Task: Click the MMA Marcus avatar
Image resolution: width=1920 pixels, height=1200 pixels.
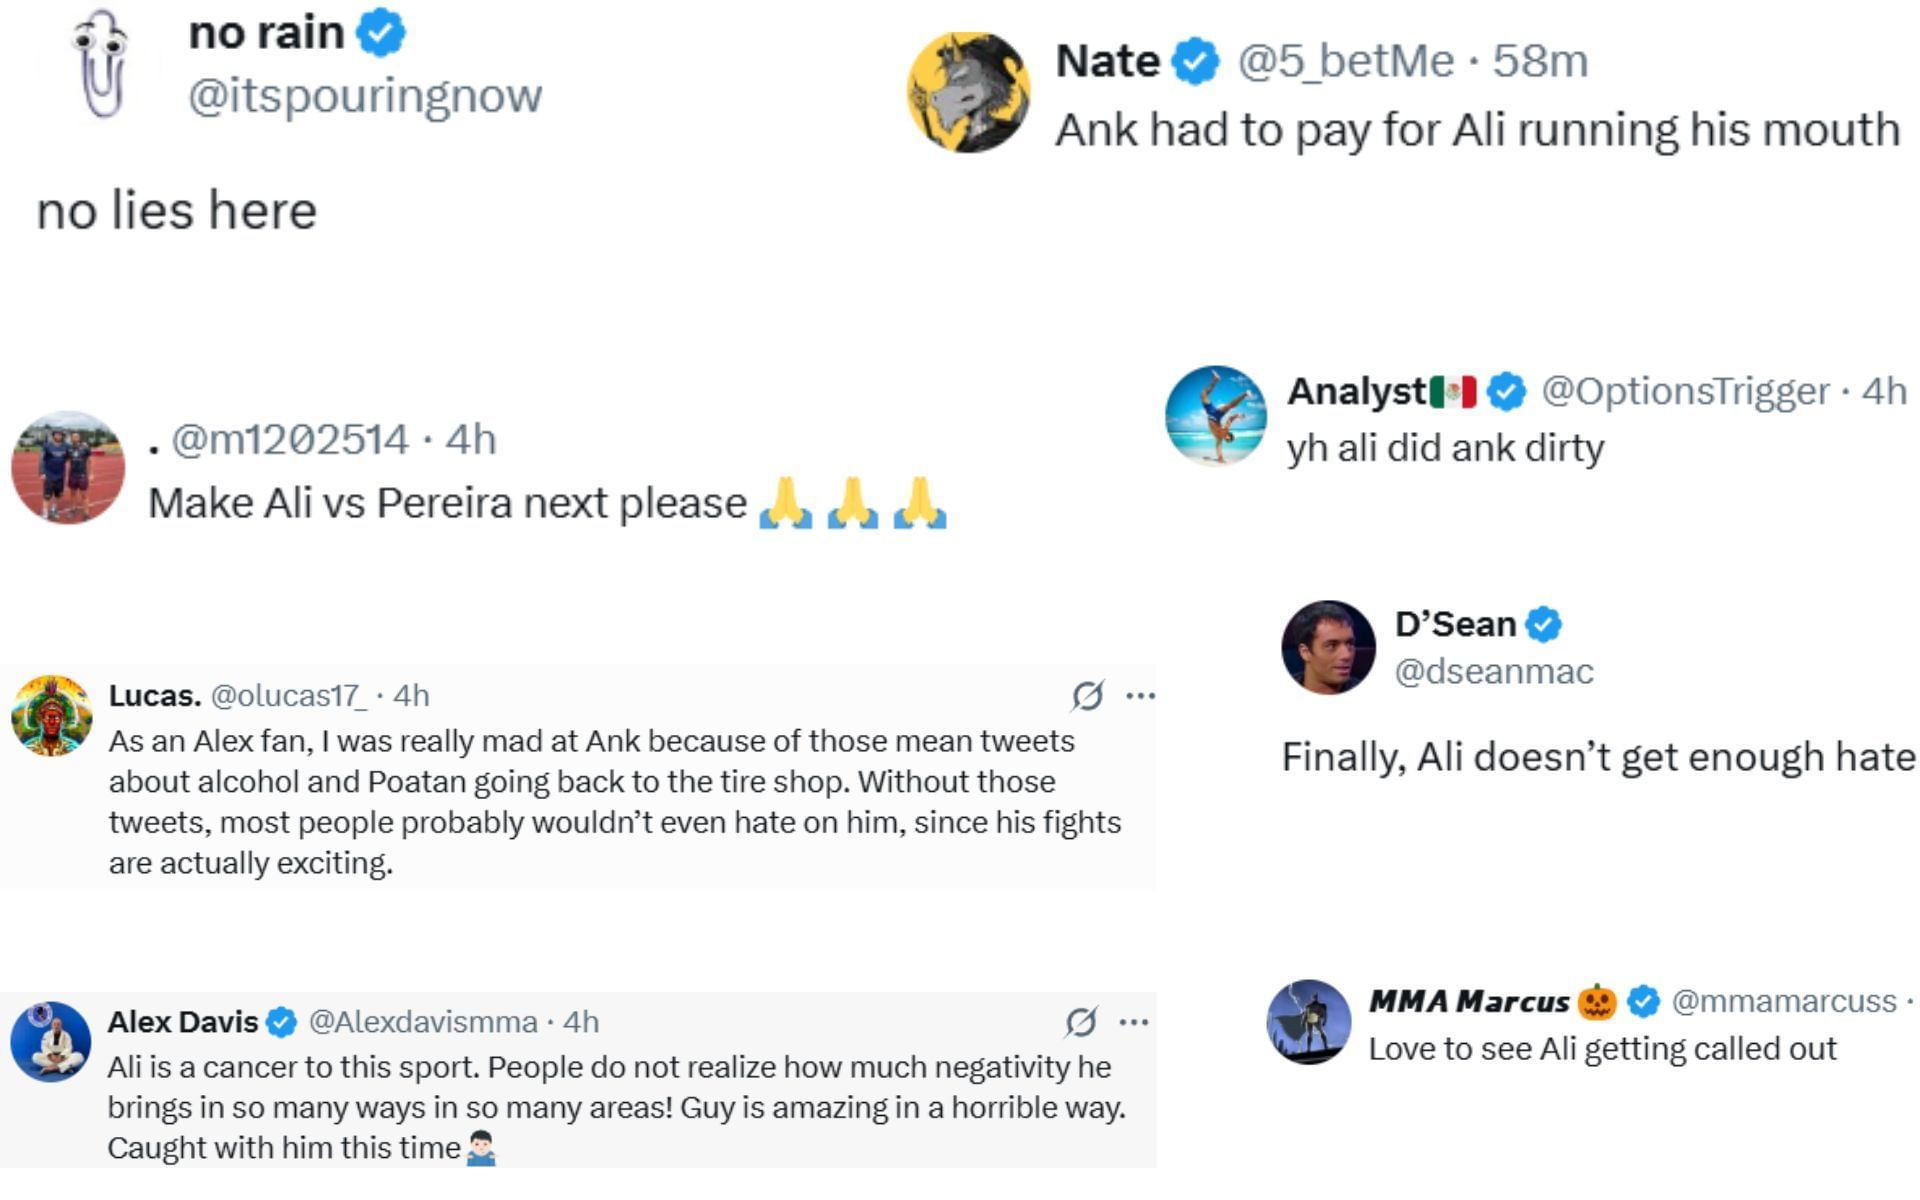Action: coord(1309,1021)
